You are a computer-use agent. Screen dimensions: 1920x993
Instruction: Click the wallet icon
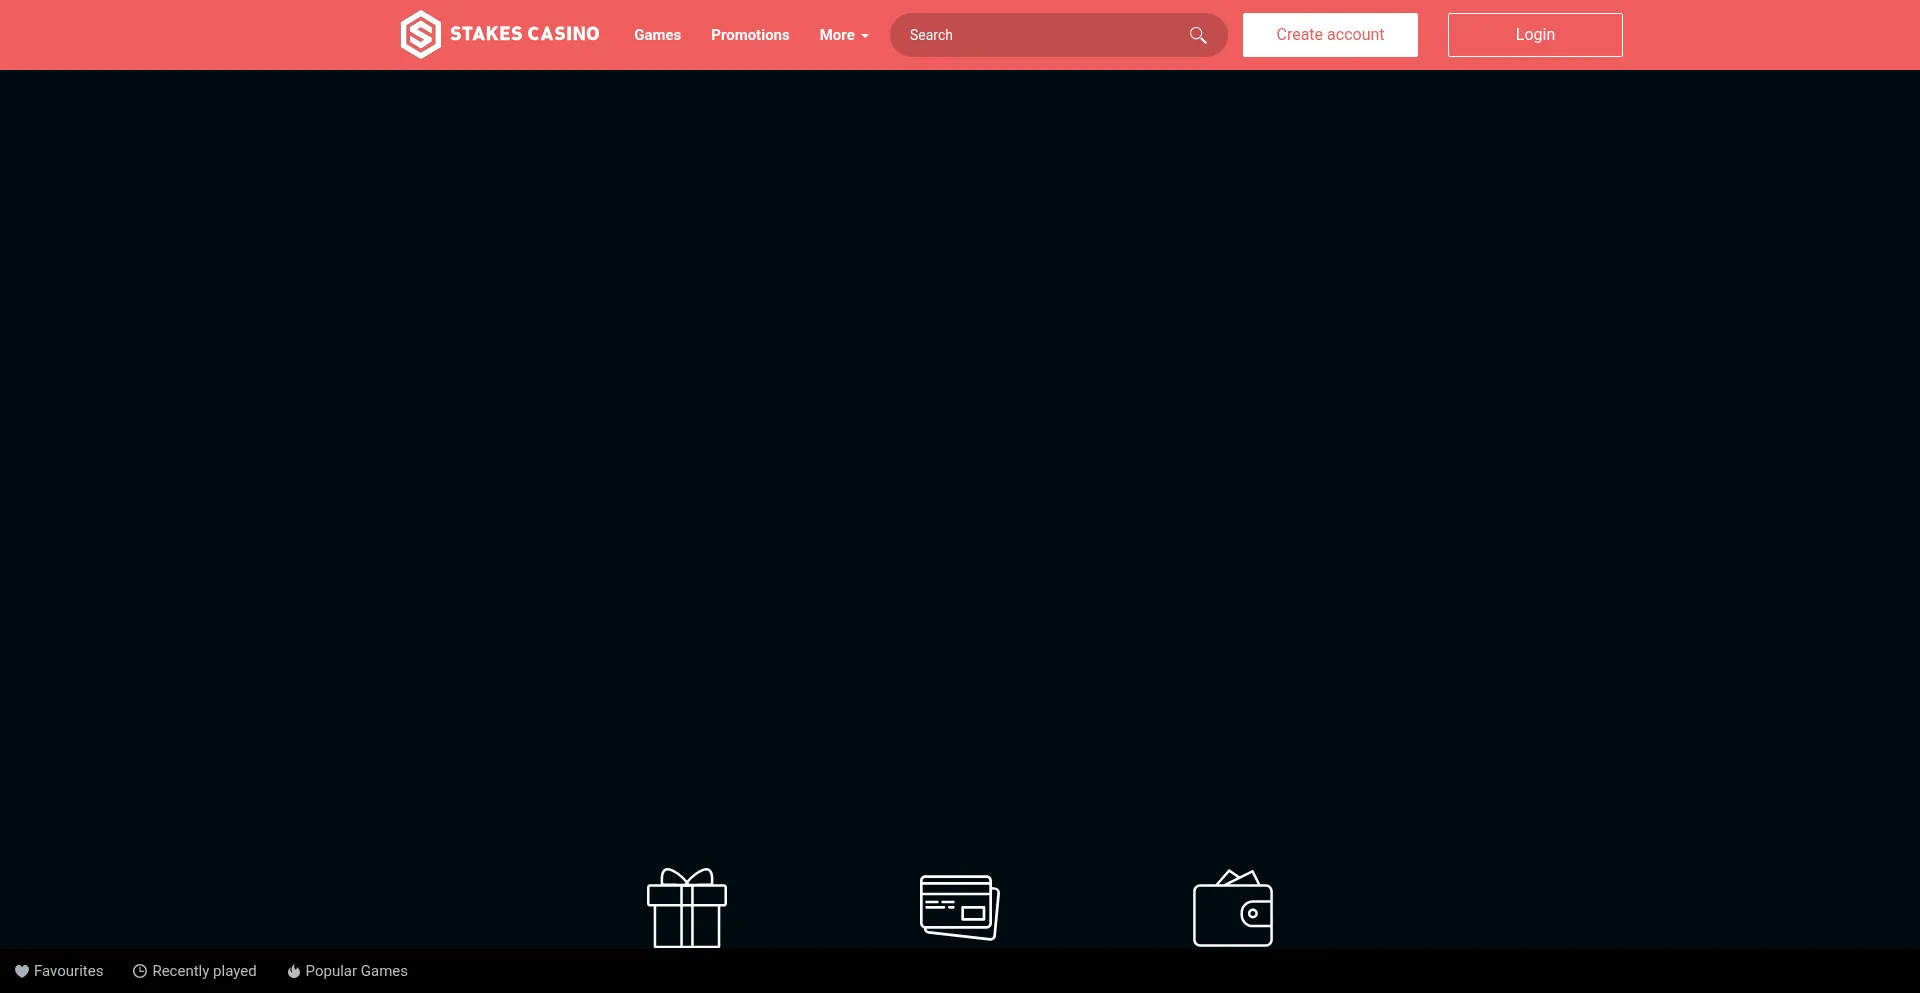coord(1233,908)
